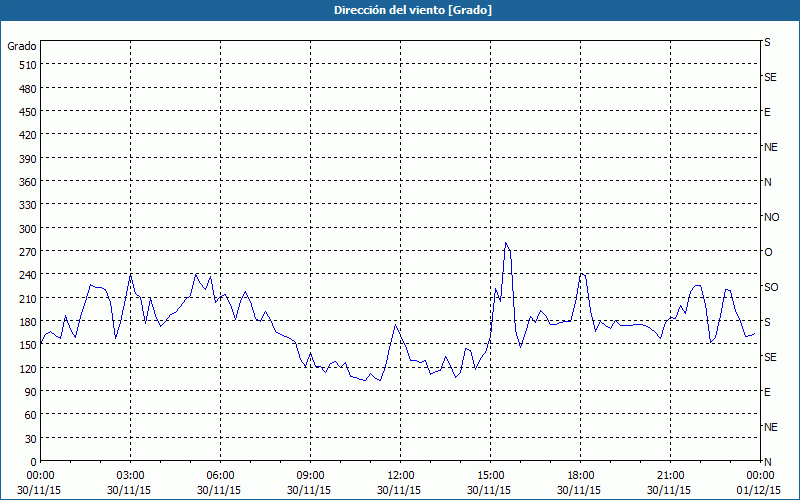Click the 120 y-axis label
This screenshot has height=500, width=800.
[28, 368]
